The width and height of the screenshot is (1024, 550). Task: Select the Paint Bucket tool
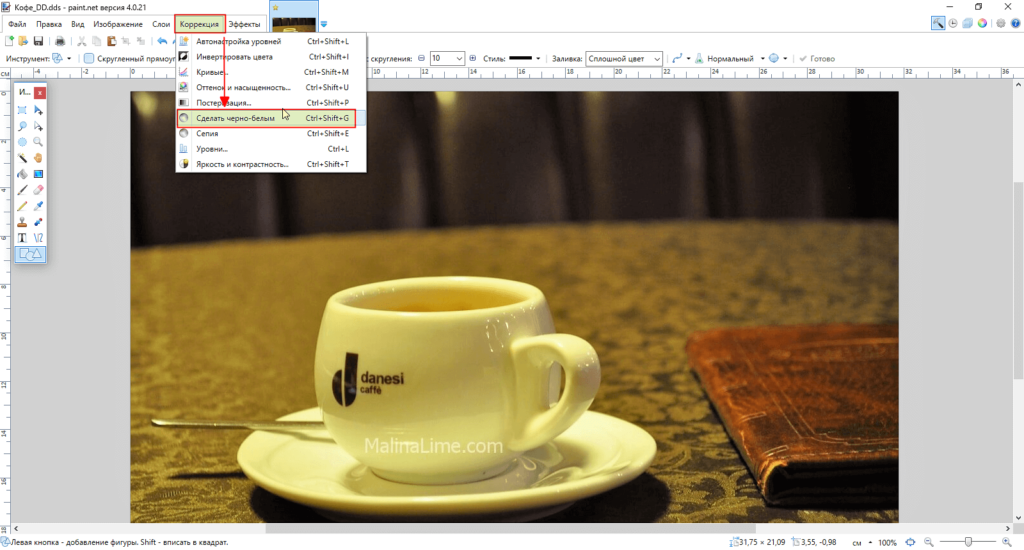pyautogui.click(x=21, y=173)
